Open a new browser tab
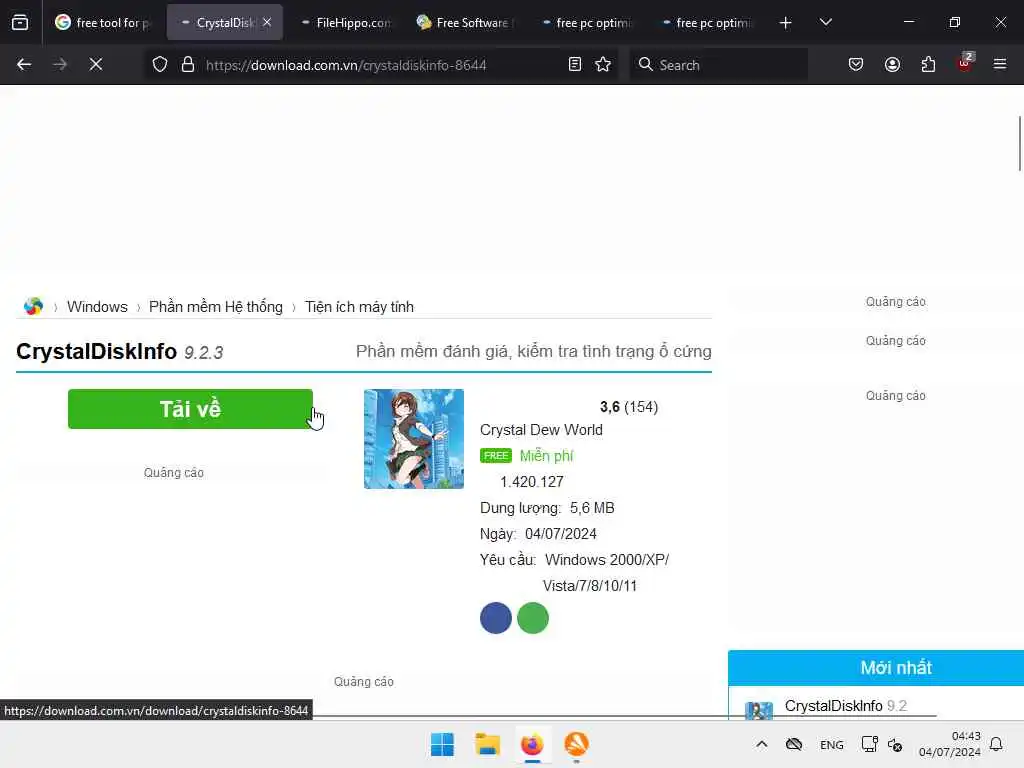The image size is (1024, 768). click(x=786, y=23)
